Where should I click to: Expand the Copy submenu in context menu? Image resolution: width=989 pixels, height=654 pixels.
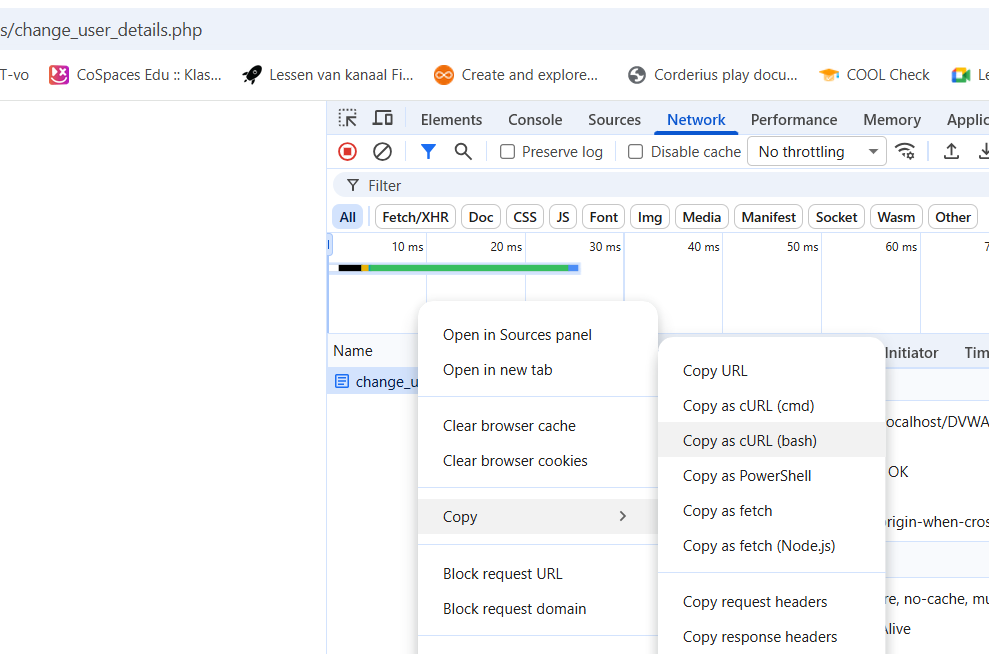[536, 517]
